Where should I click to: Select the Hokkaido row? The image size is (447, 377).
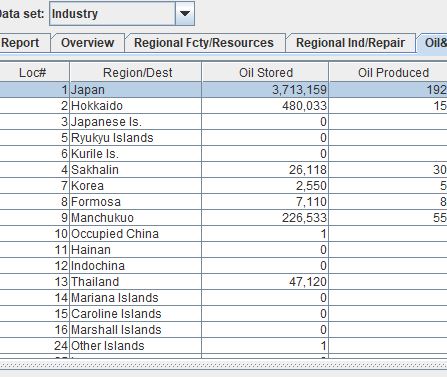coord(223,106)
